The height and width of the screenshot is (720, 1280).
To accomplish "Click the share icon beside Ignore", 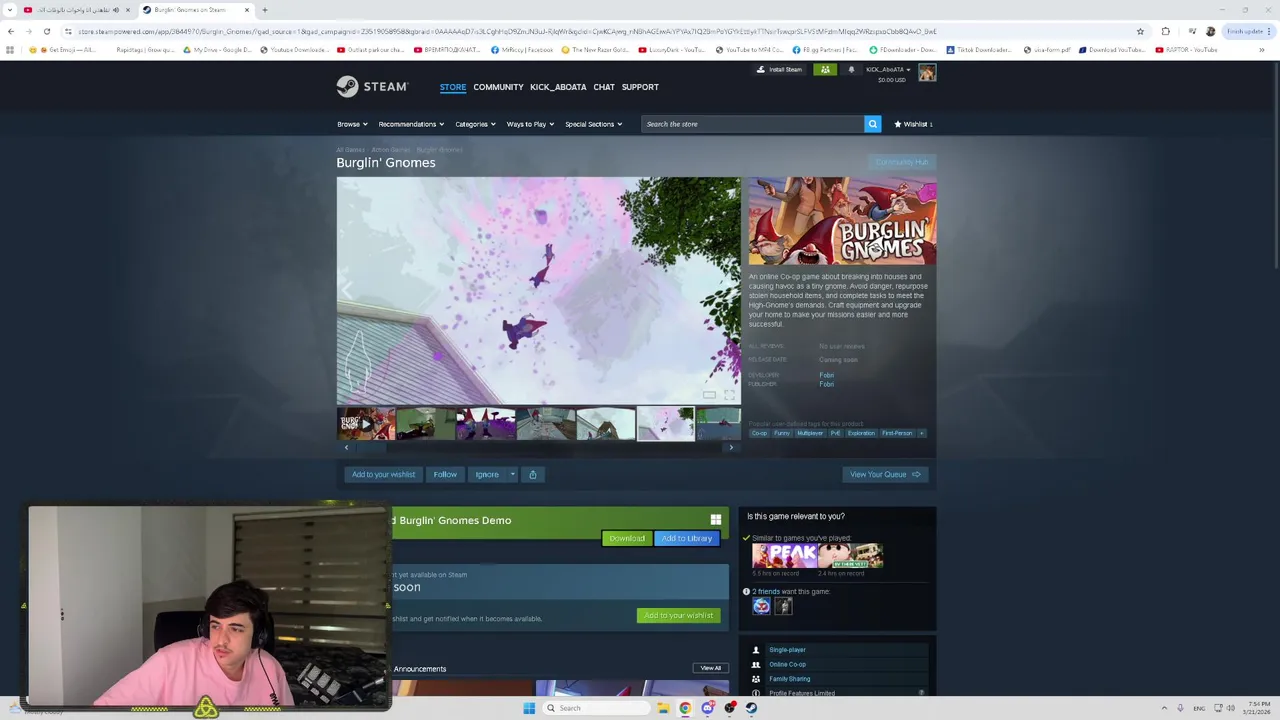I will pos(532,474).
